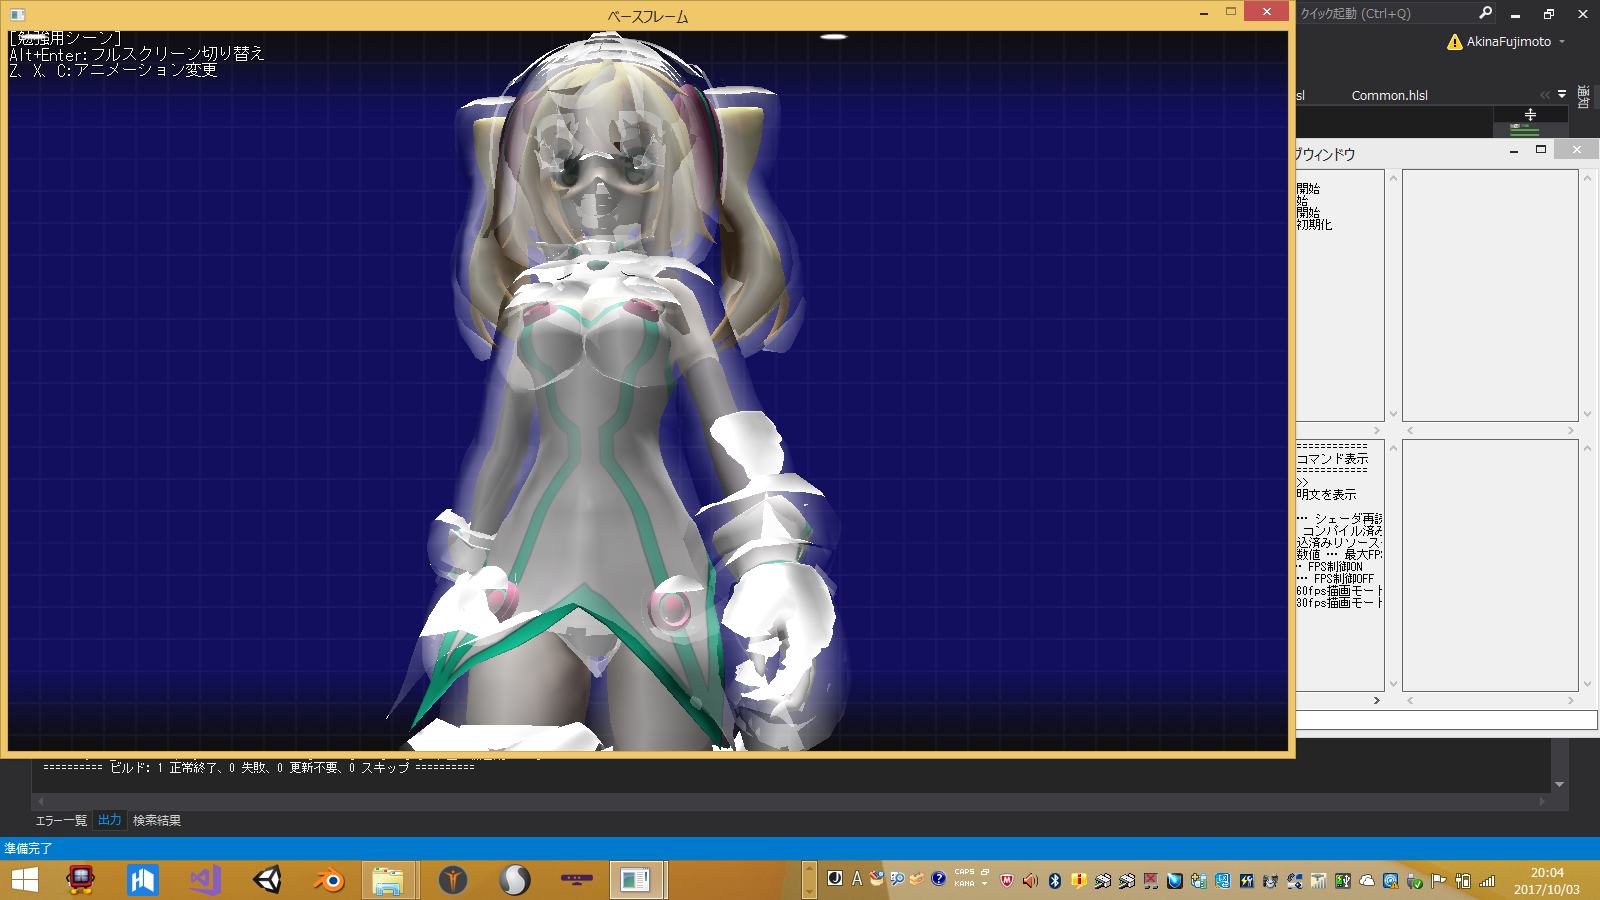
Task: Click the 準備完了 status bar text
Action: coord(28,848)
